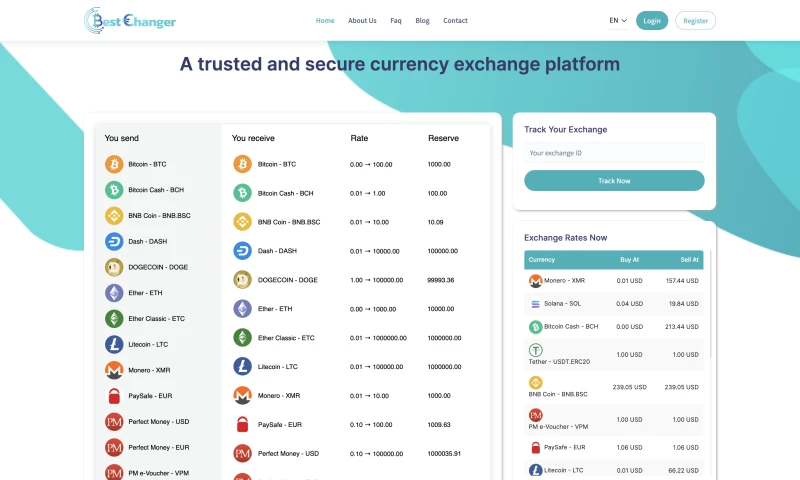800x480 pixels.
Task: Click Solana icon in Exchange Rates
Action: (535, 303)
